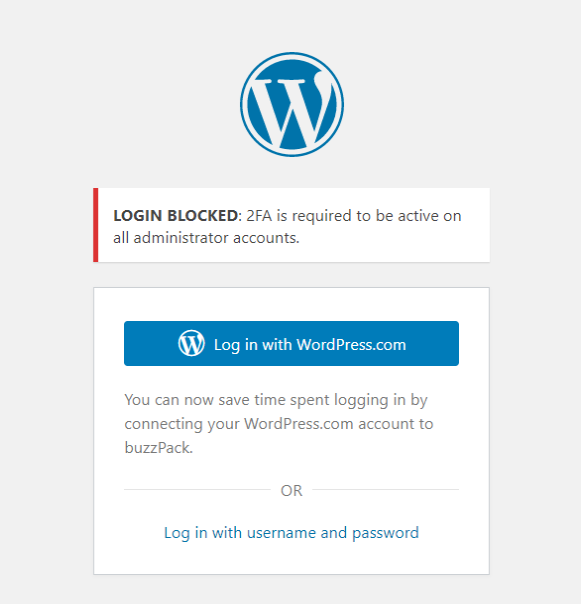This screenshot has height=604, width=581.
Task: Click the divider line left of OR
Action: coord(197,490)
